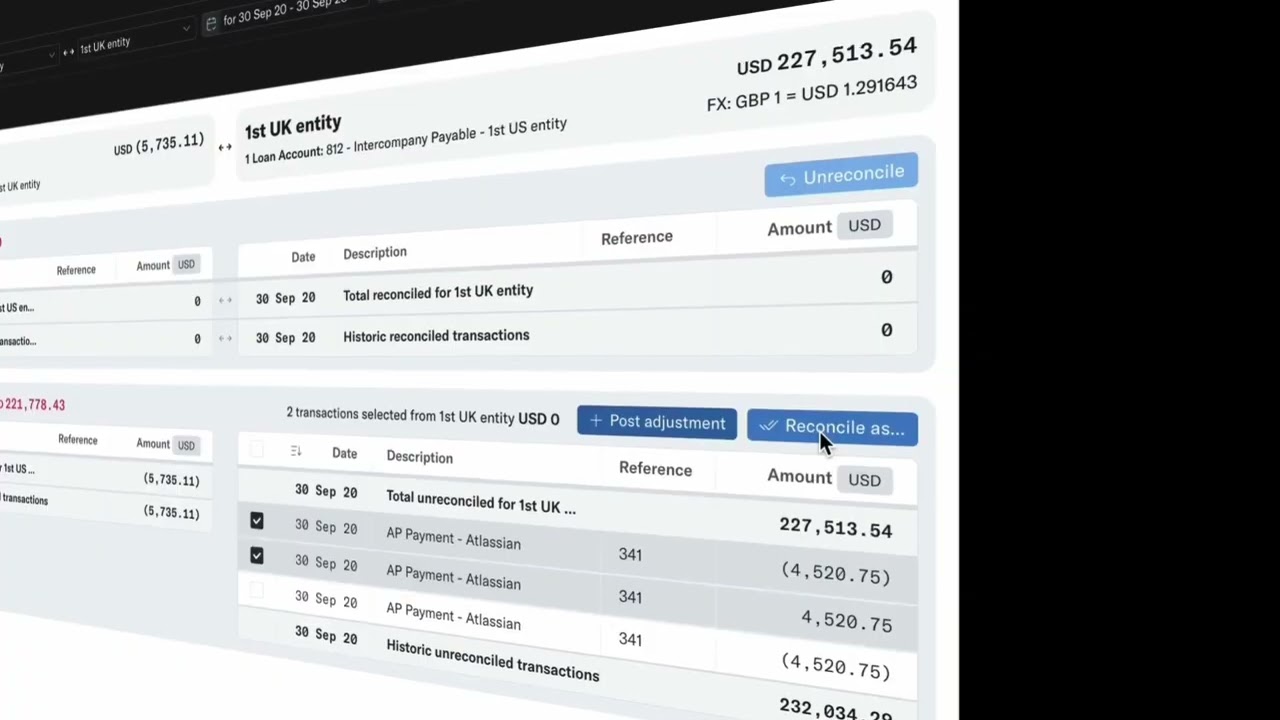Viewport: 1280px width, 720px height.
Task: Select the Historic reconciled transactions row
Action: click(x=578, y=334)
